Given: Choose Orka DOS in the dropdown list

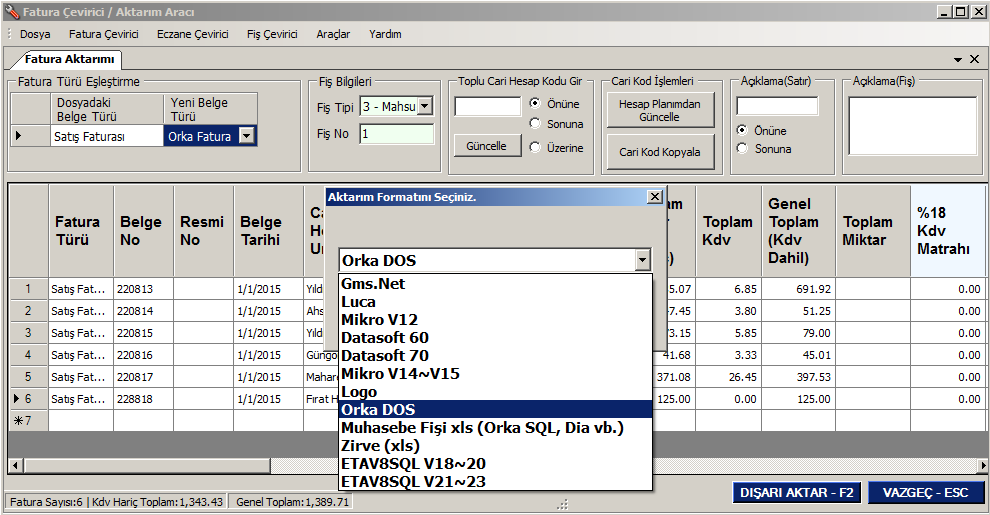Looking at the screenshot, I should coord(496,410).
